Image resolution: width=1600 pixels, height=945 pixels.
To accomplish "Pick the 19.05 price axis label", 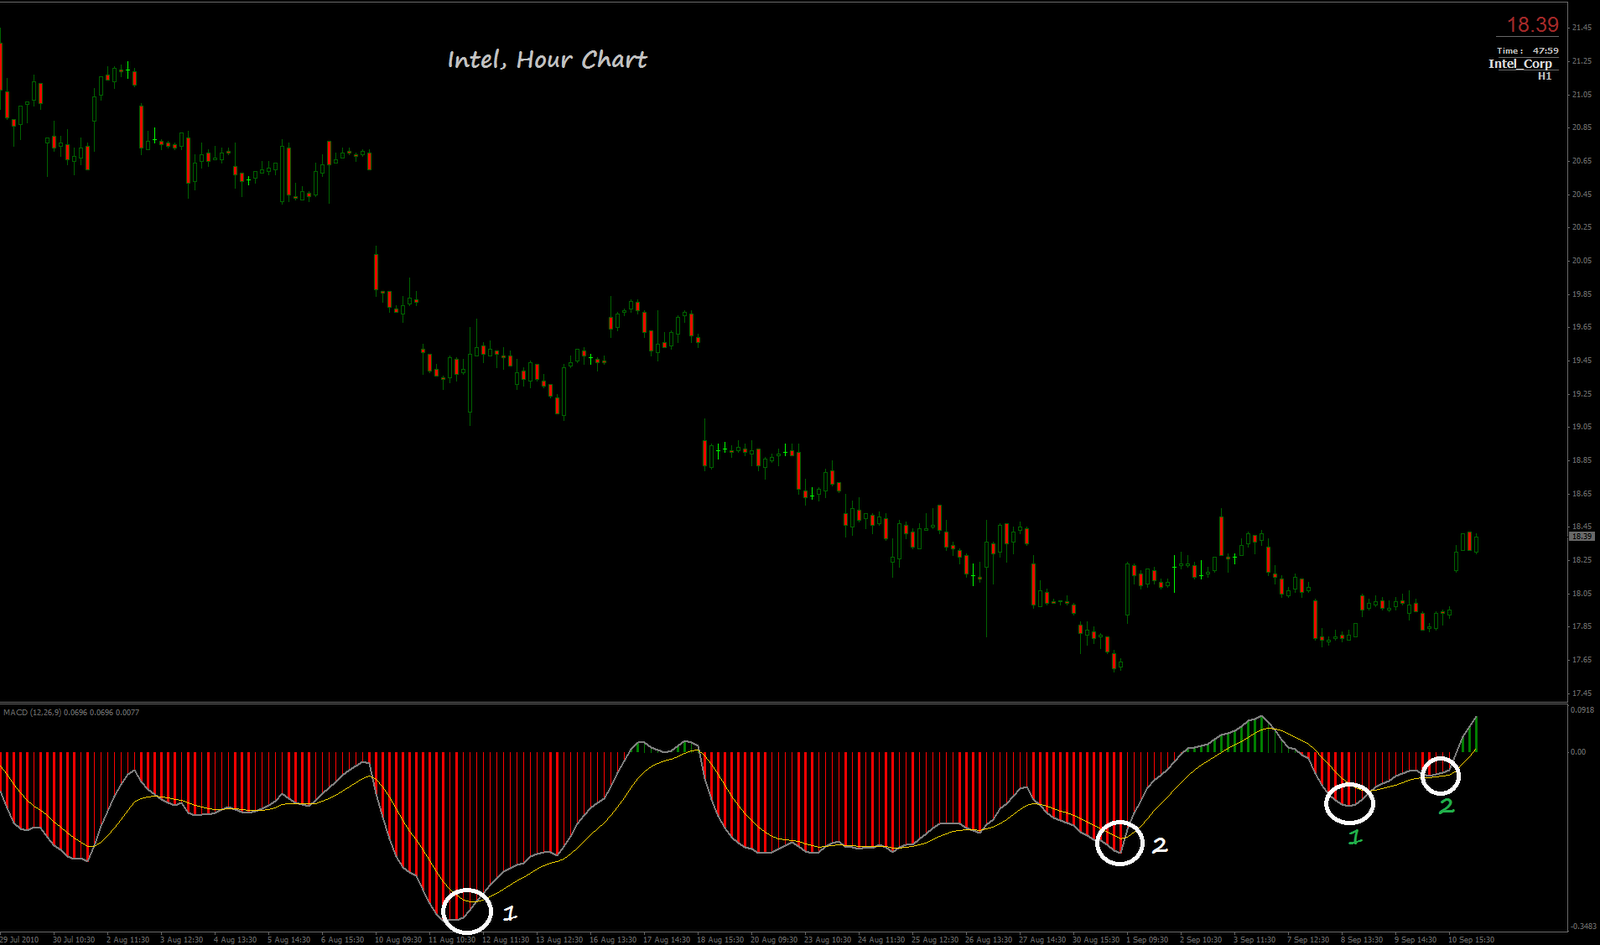I will (x=1582, y=427).
